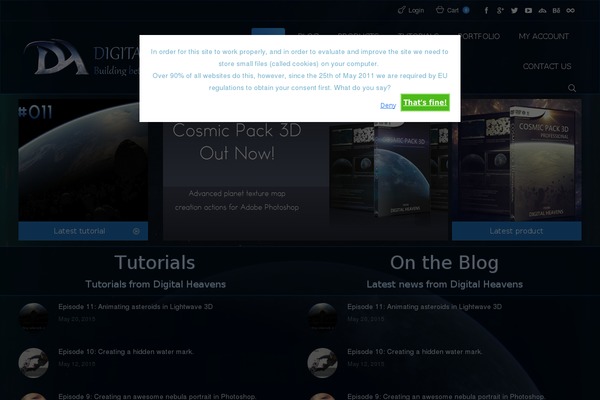
Task: Click the Login key icon
Action: tap(401, 10)
